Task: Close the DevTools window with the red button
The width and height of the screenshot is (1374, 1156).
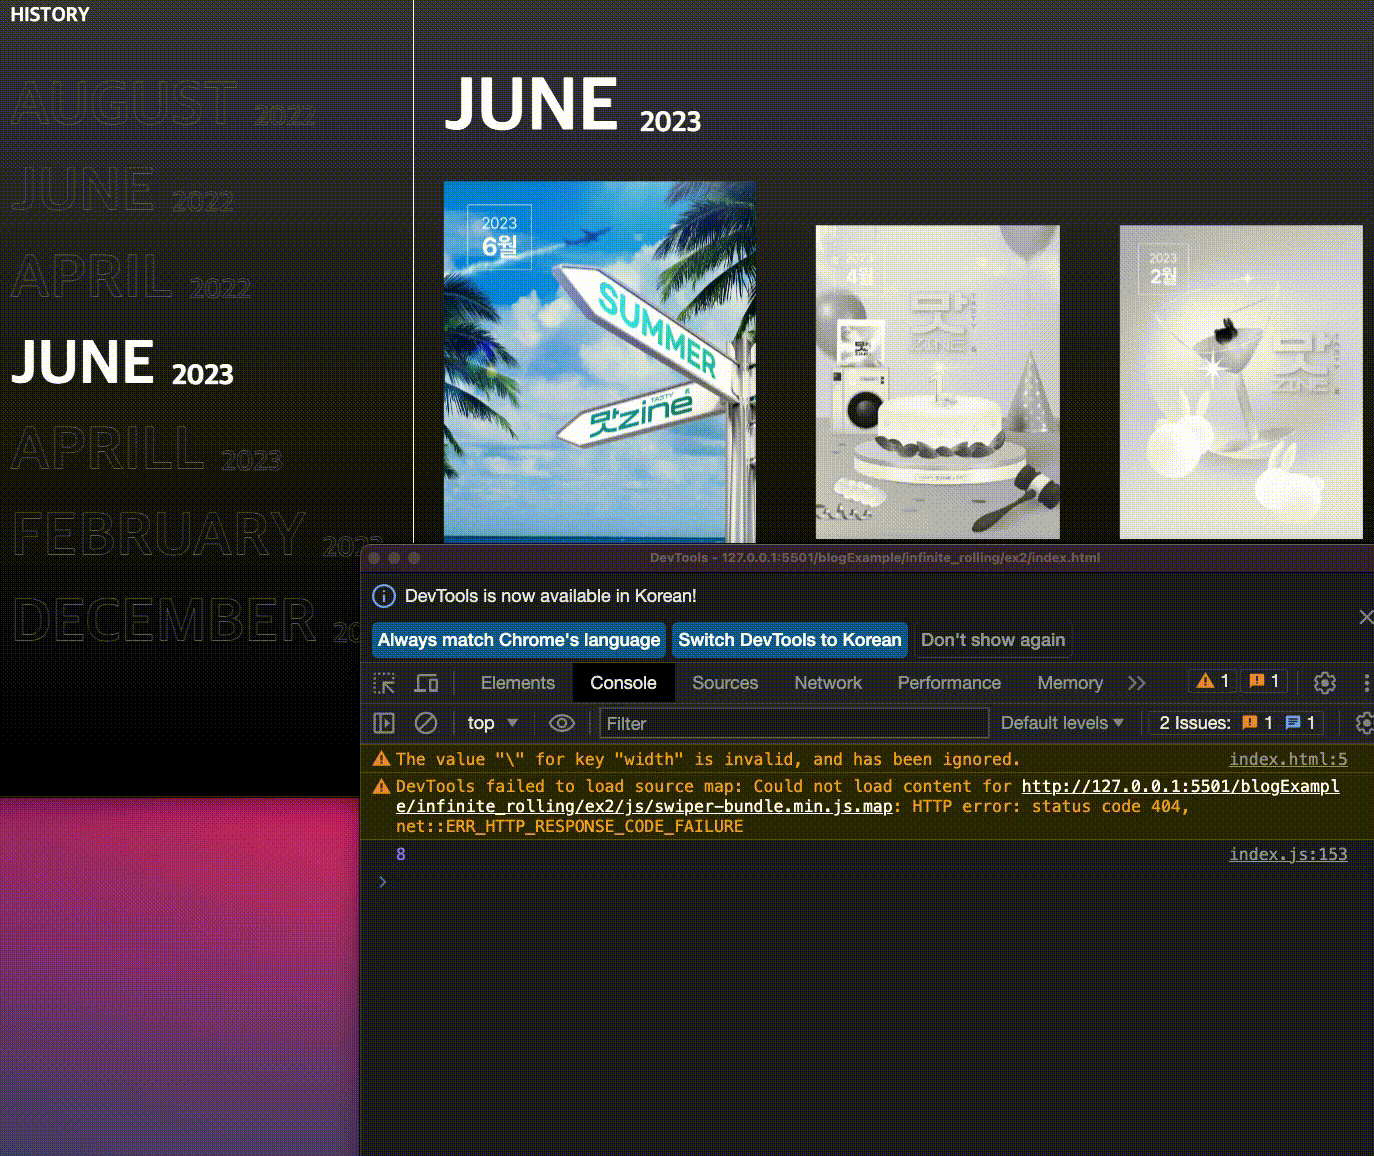Action: pos(374,558)
